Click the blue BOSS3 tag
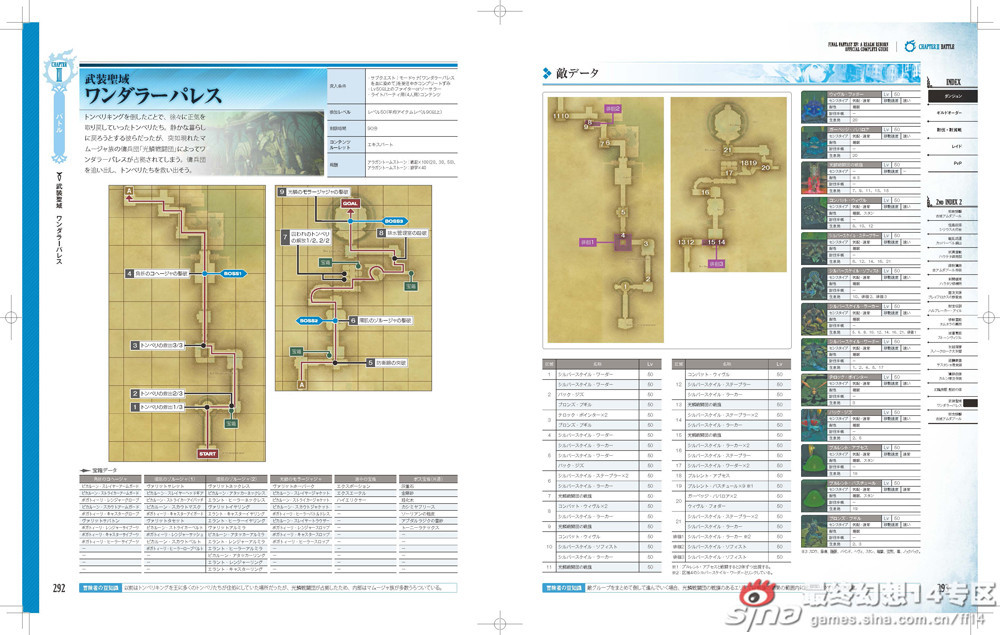Screen dimensions: 1000x635 click(x=394, y=221)
